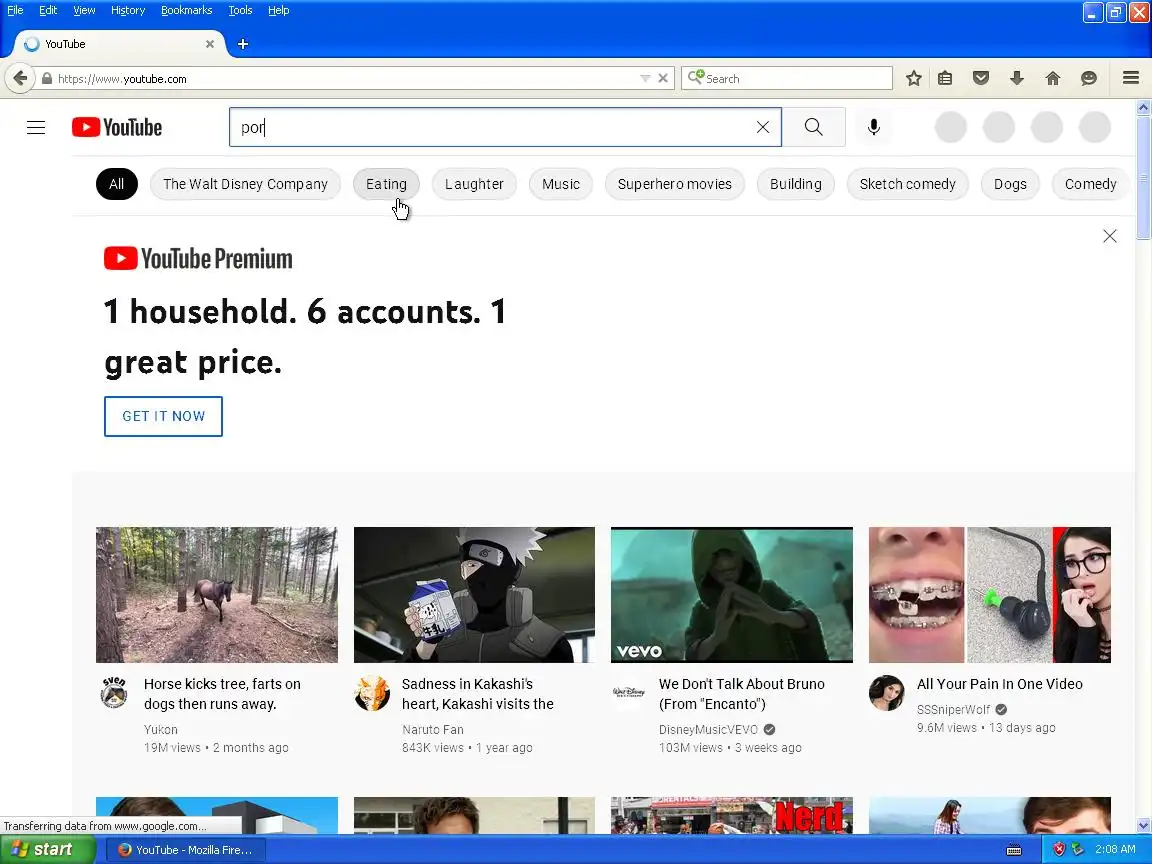
Task: Go back with the browser back arrow
Action: click(20, 78)
